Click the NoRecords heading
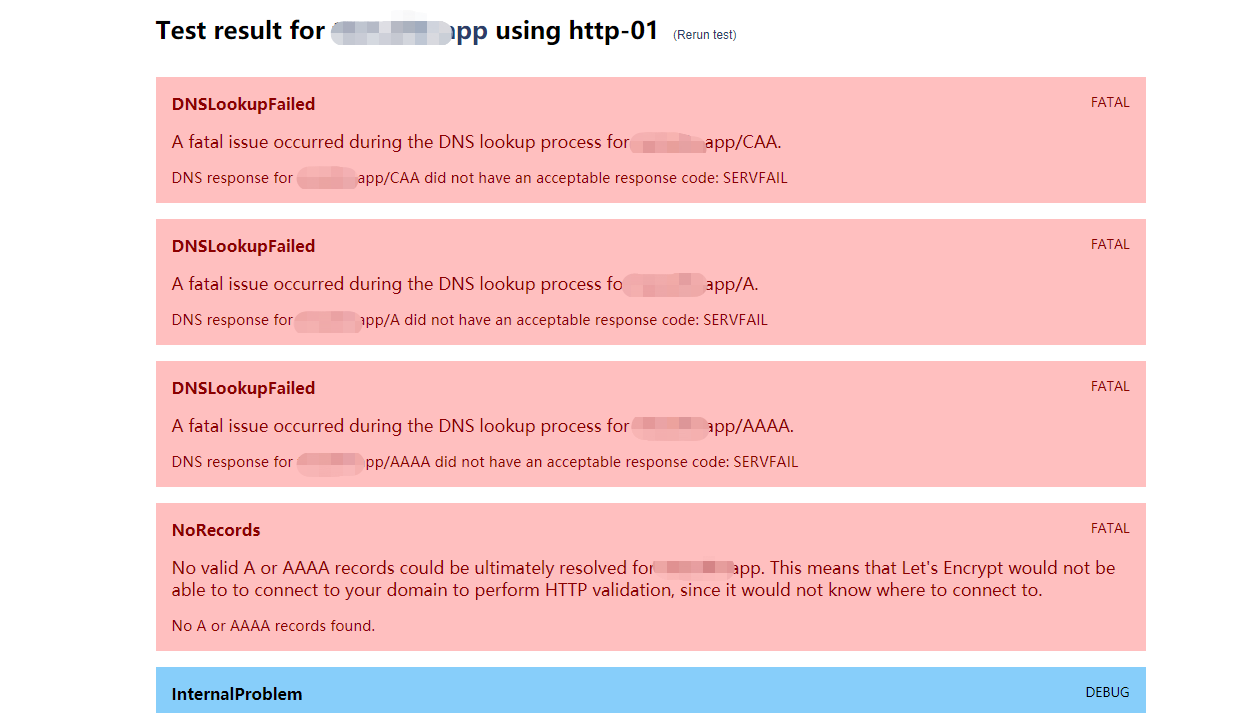The height and width of the screenshot is (713, 1240). point(216,530)
